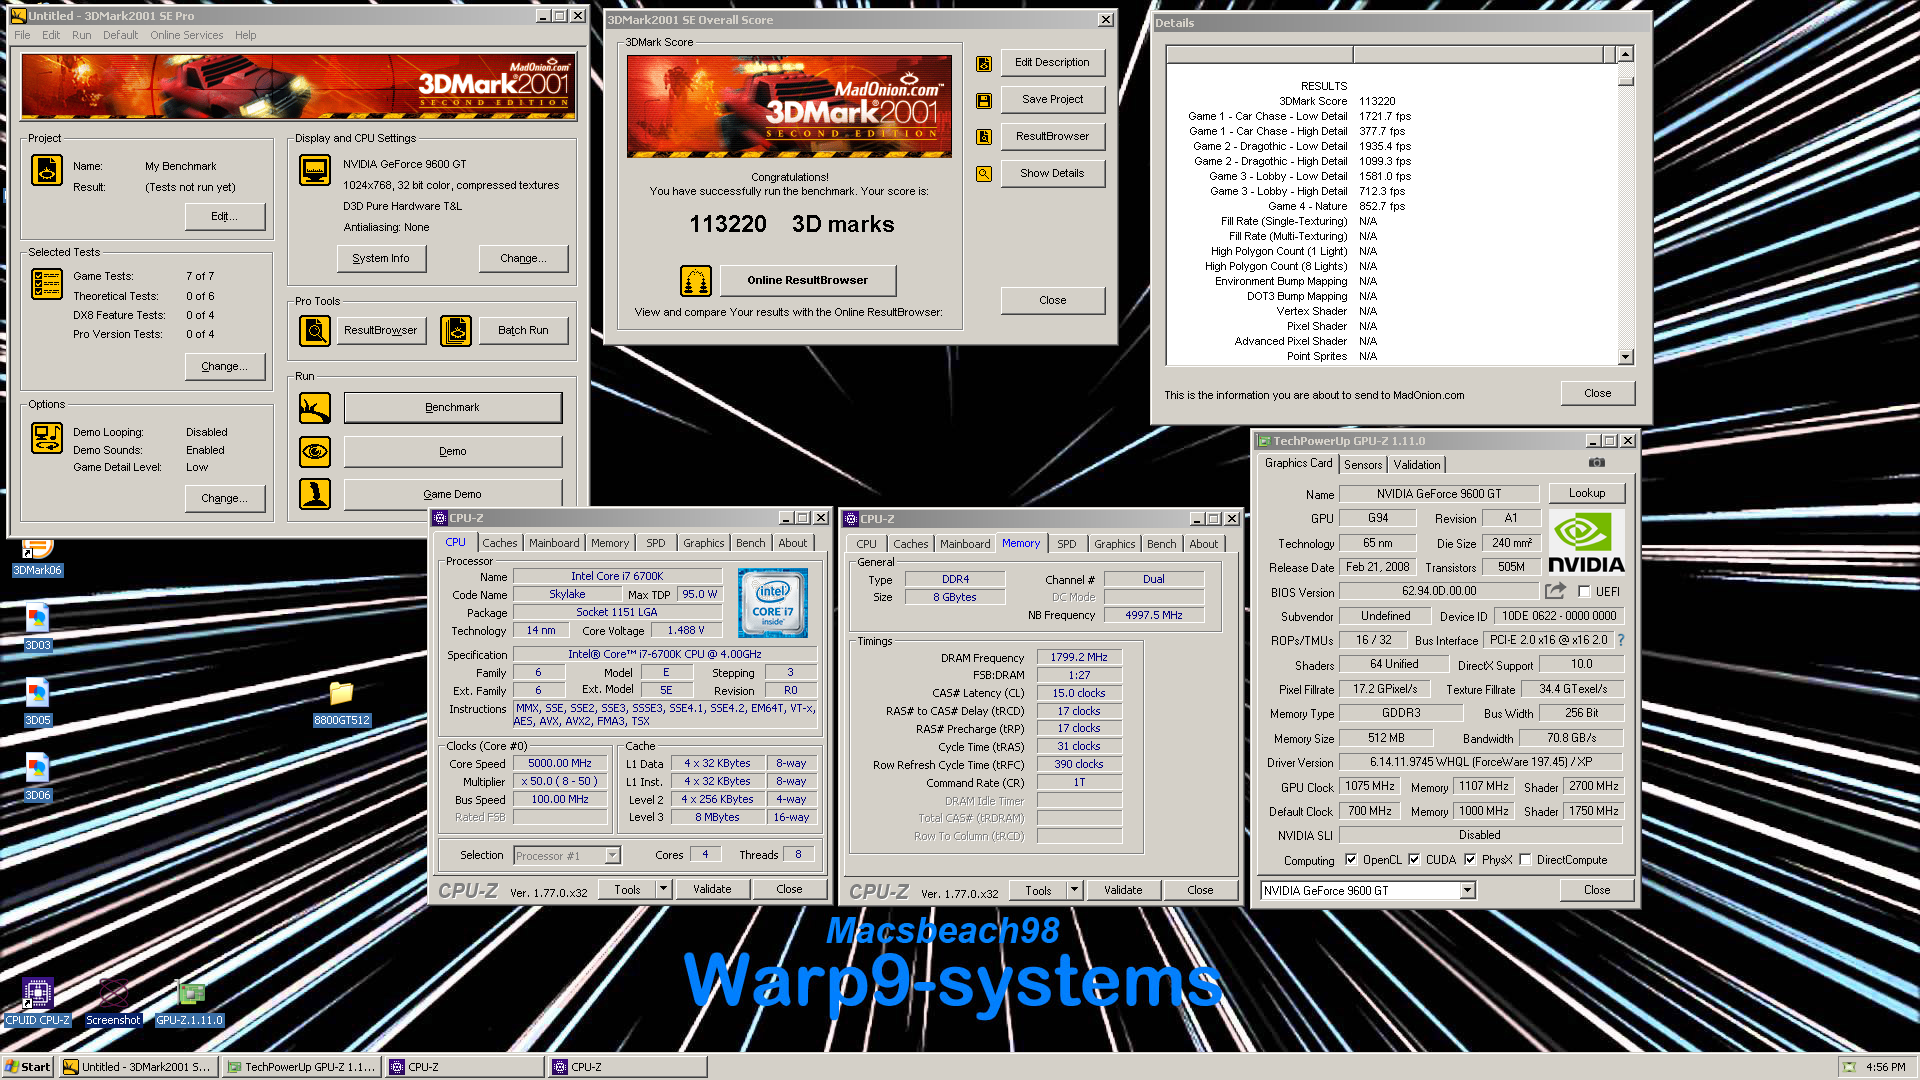1920x1080 pixels.
Task: Switch to the Validation tab in GPU-Z
Action: coord(1417,465)
